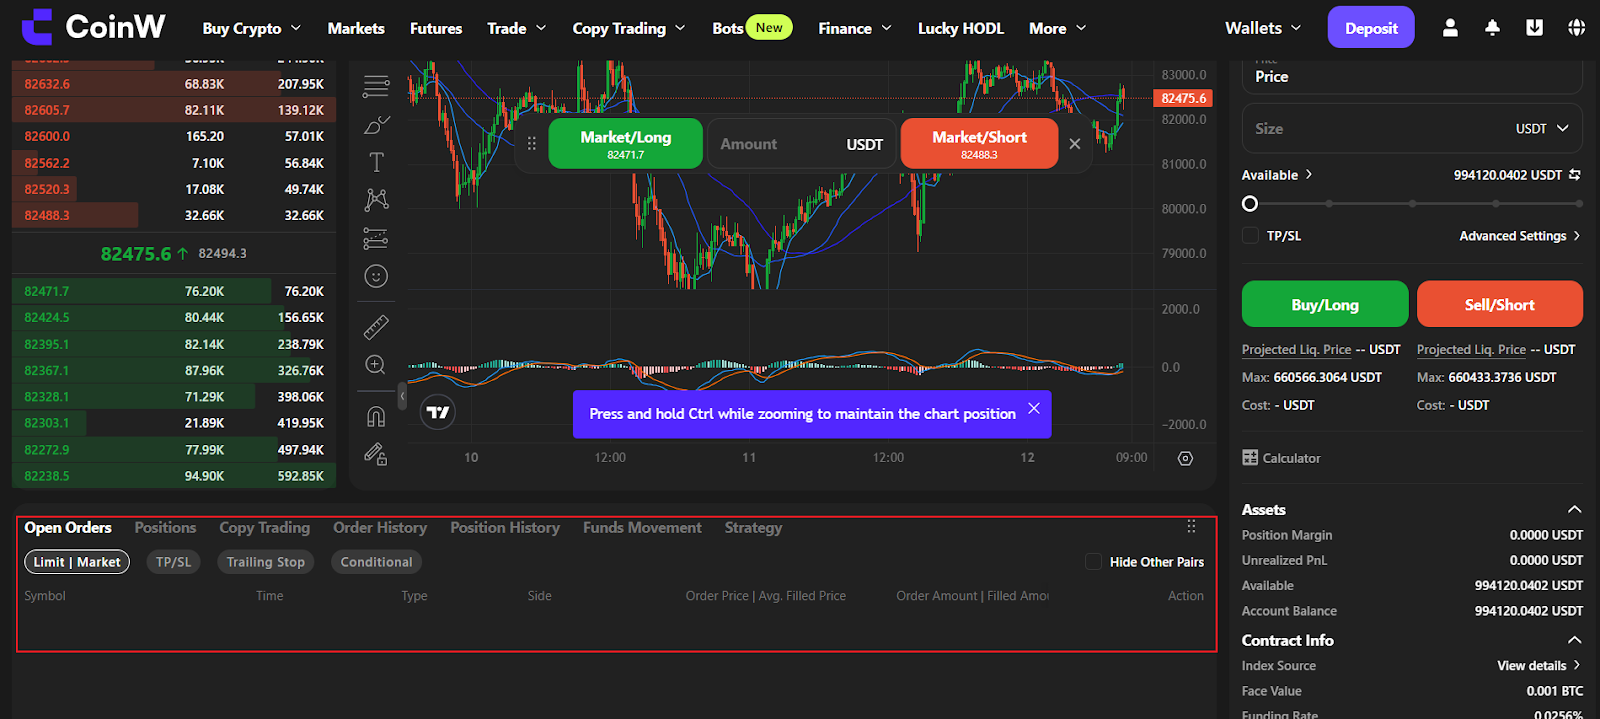
Task: Open the Calculator
Action: [1281, 458]
